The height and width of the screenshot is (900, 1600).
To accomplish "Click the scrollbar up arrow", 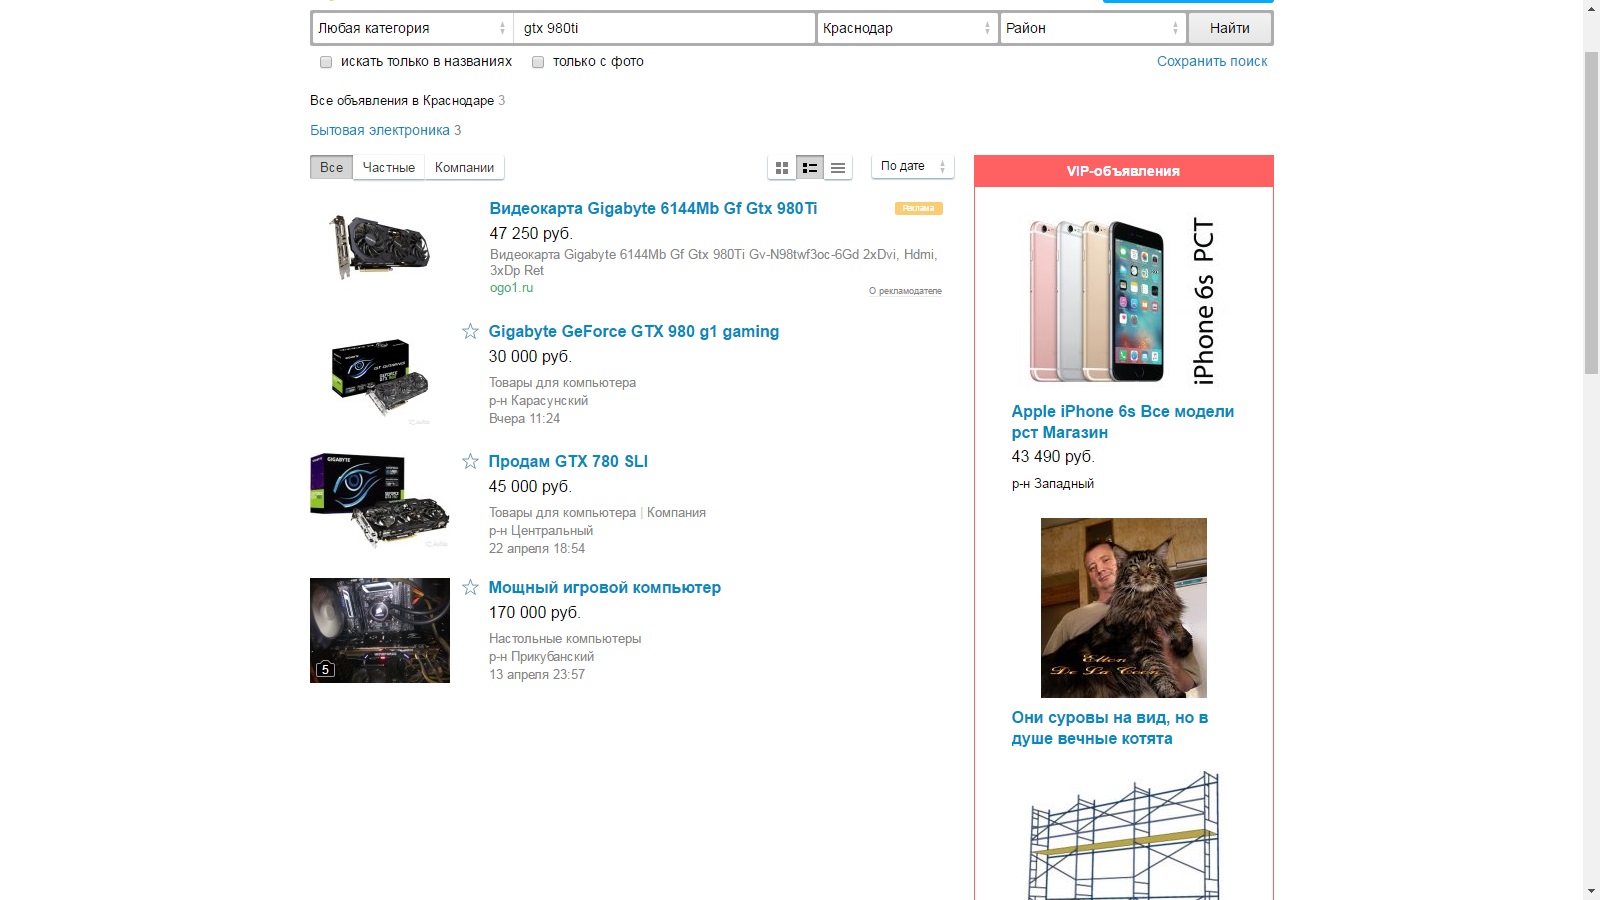I will coord(1591,8).
